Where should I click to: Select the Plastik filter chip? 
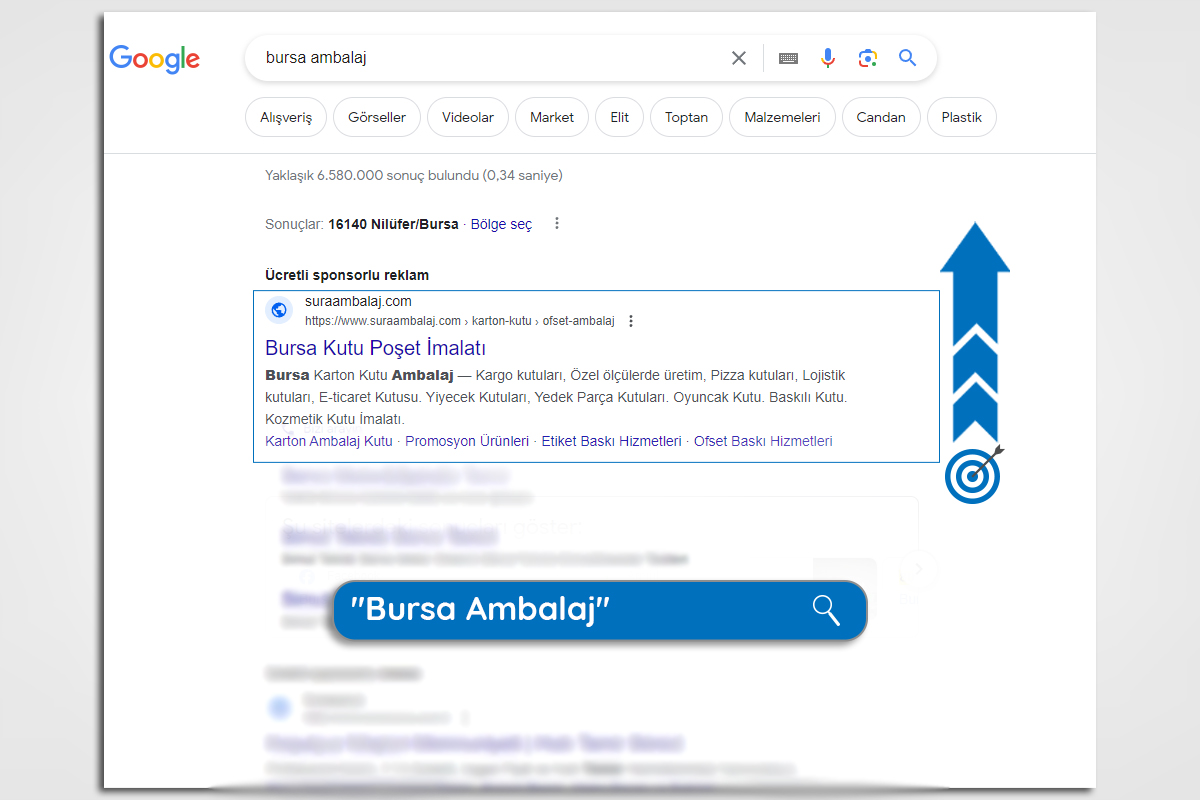tap(962, 117)
